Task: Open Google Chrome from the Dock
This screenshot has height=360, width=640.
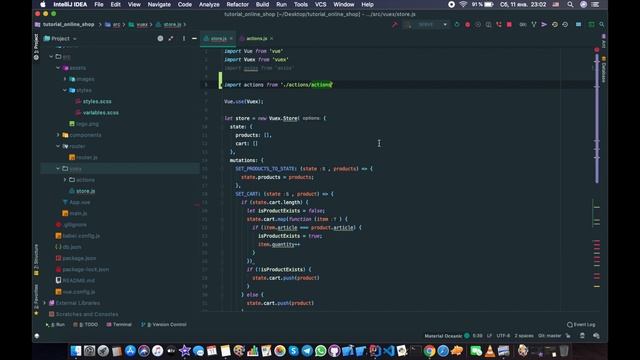Action: [x=429, y=351]
